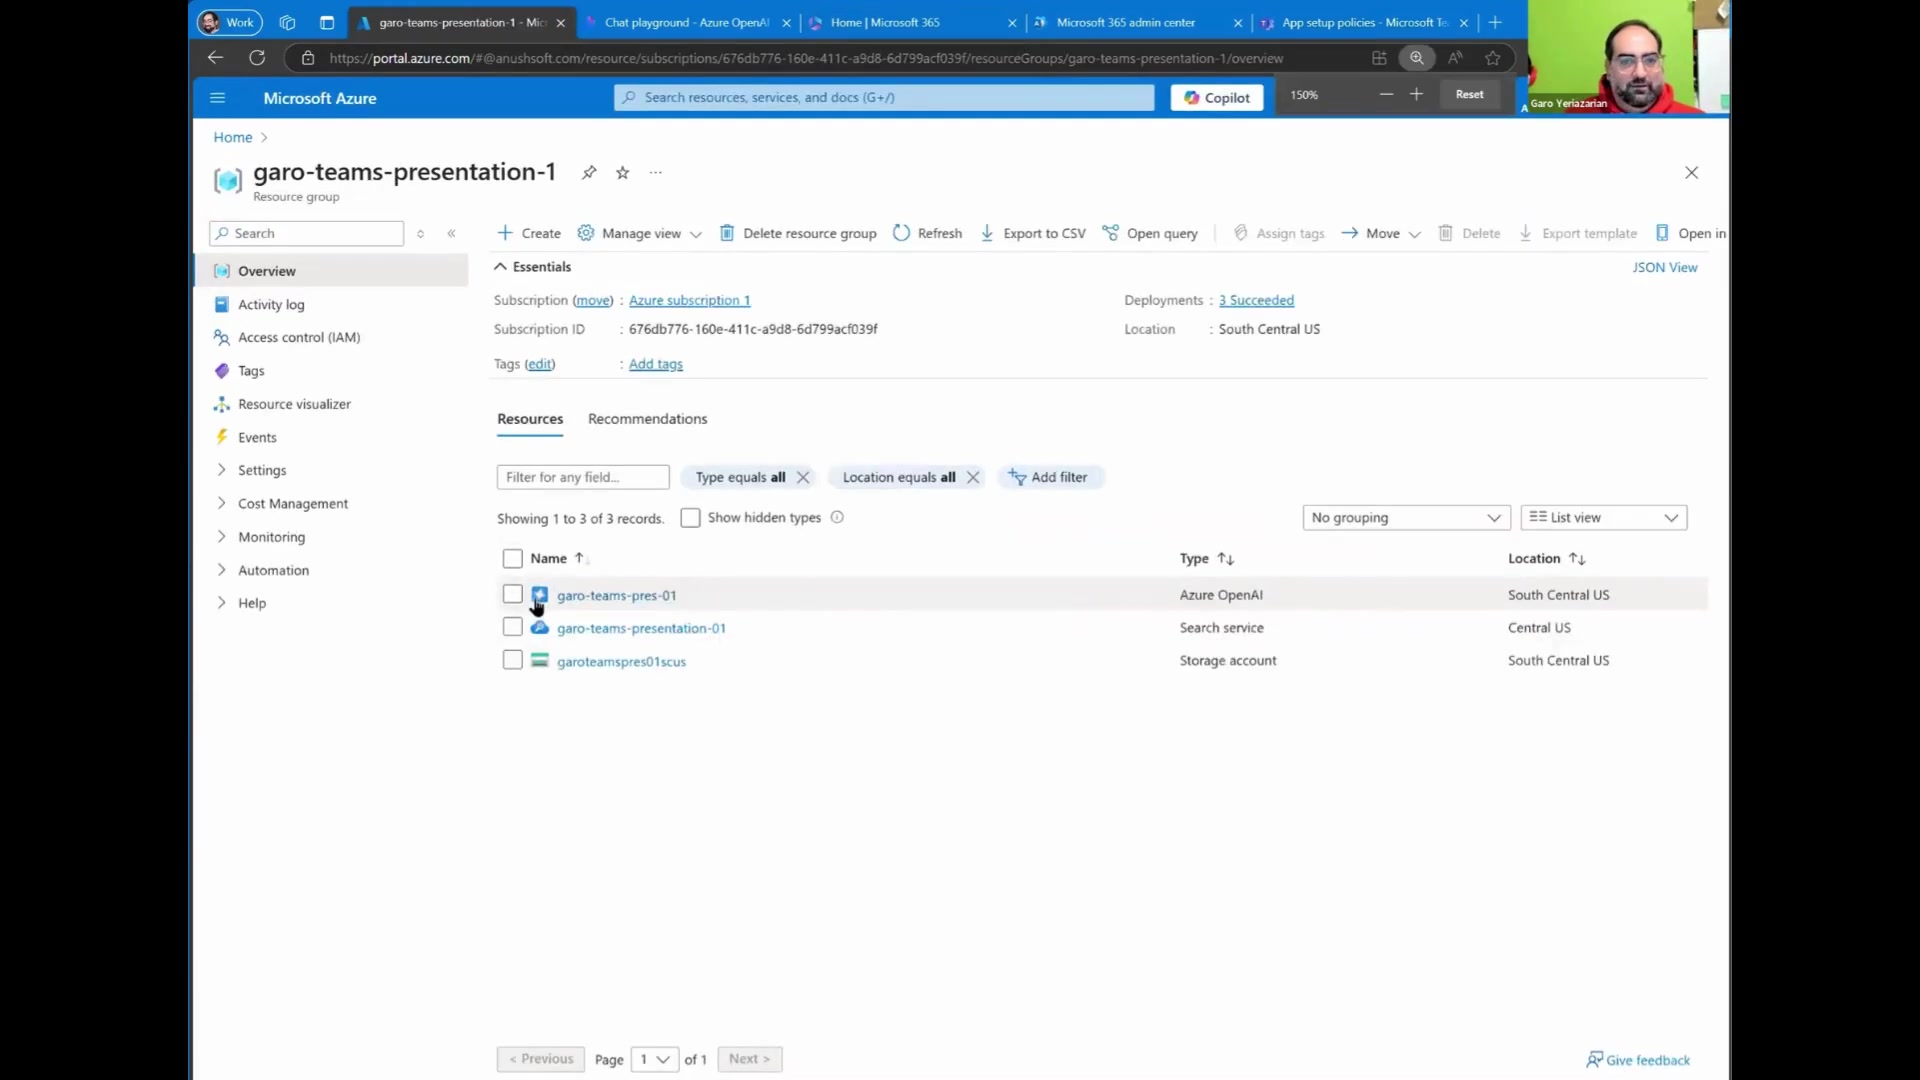The height and width of the screenshot is (1080, 1920).
Task: Click the storage account icon for garoteamspres01scus
Action: coord(540,660)
